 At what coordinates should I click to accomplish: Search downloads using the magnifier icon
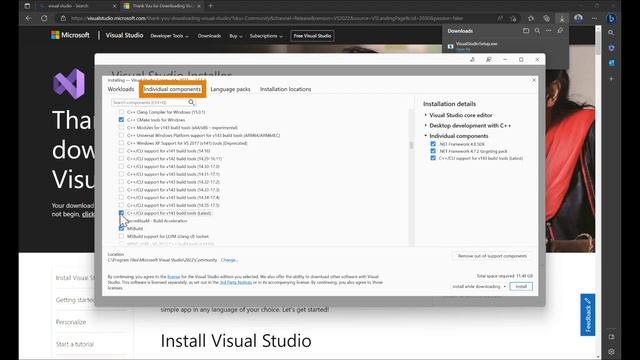tap(537, 31)
